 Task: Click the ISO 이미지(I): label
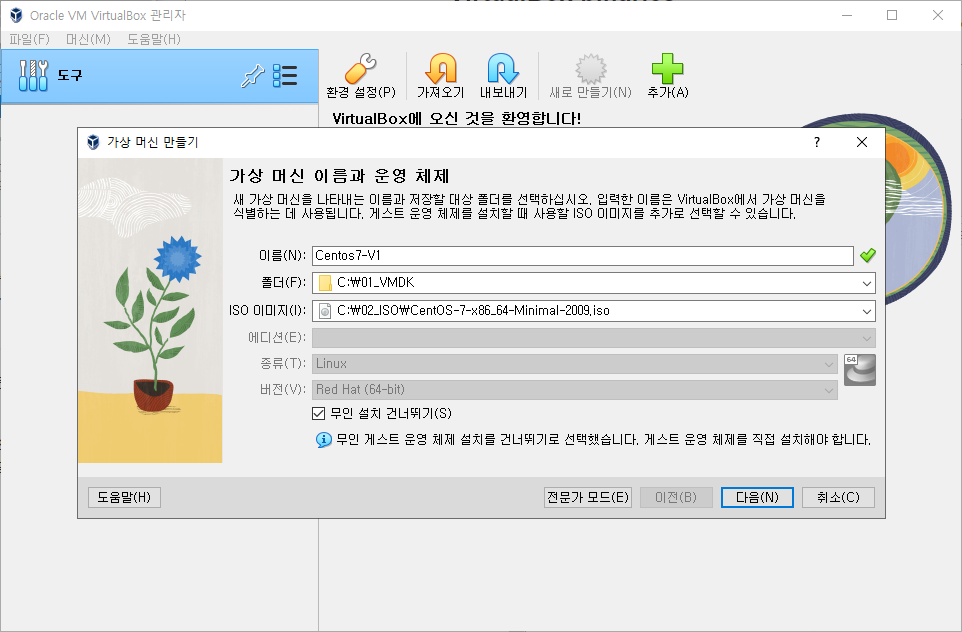point(267,310)
